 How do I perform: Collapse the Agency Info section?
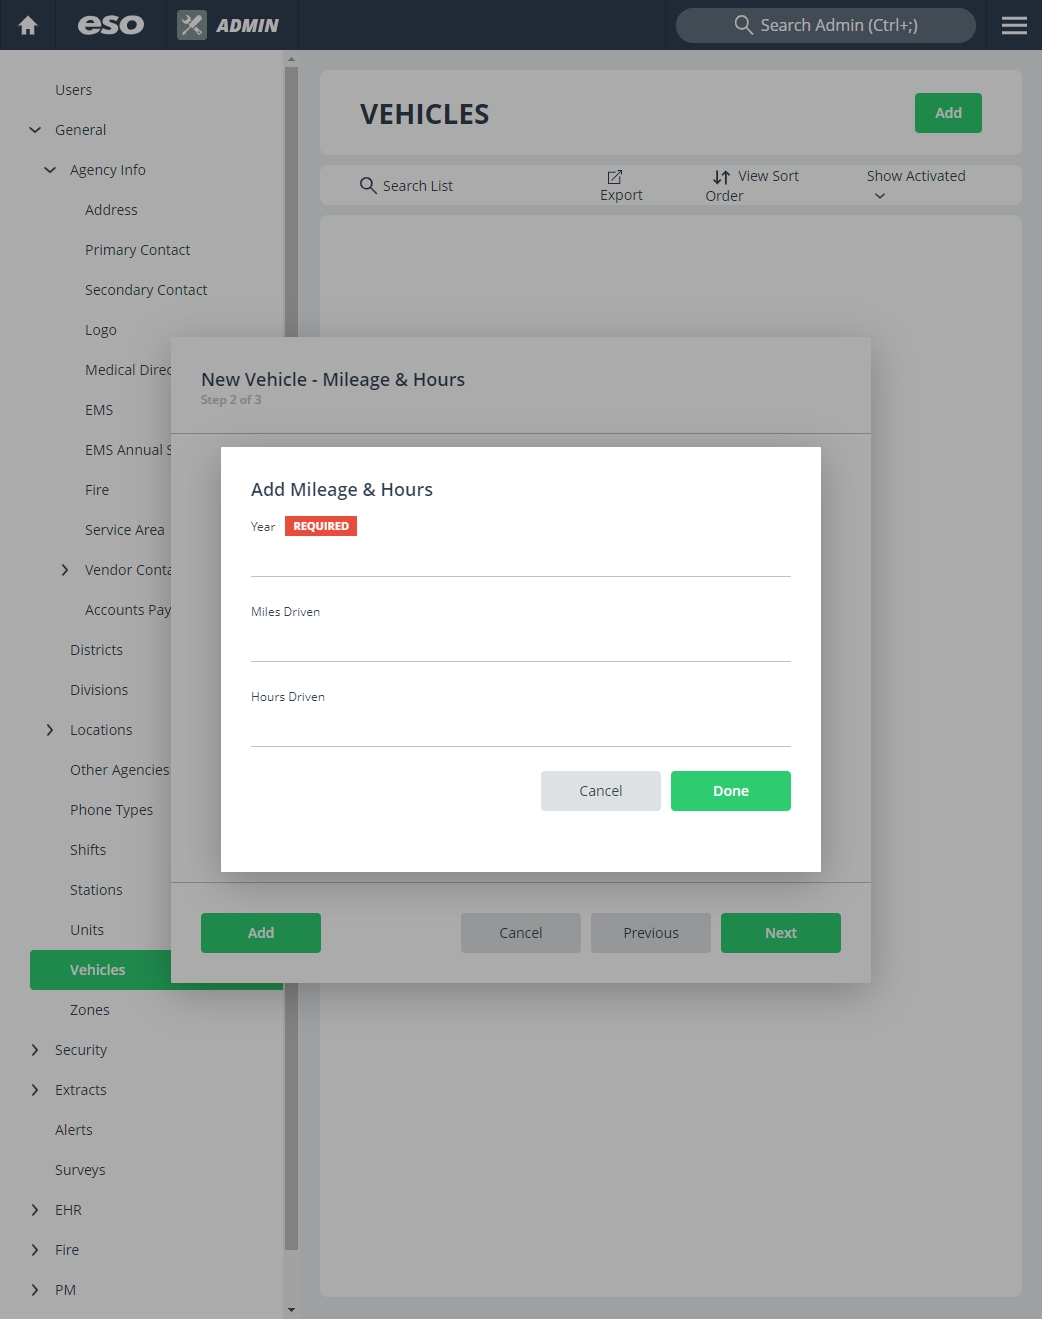click(x=50, y=170)
